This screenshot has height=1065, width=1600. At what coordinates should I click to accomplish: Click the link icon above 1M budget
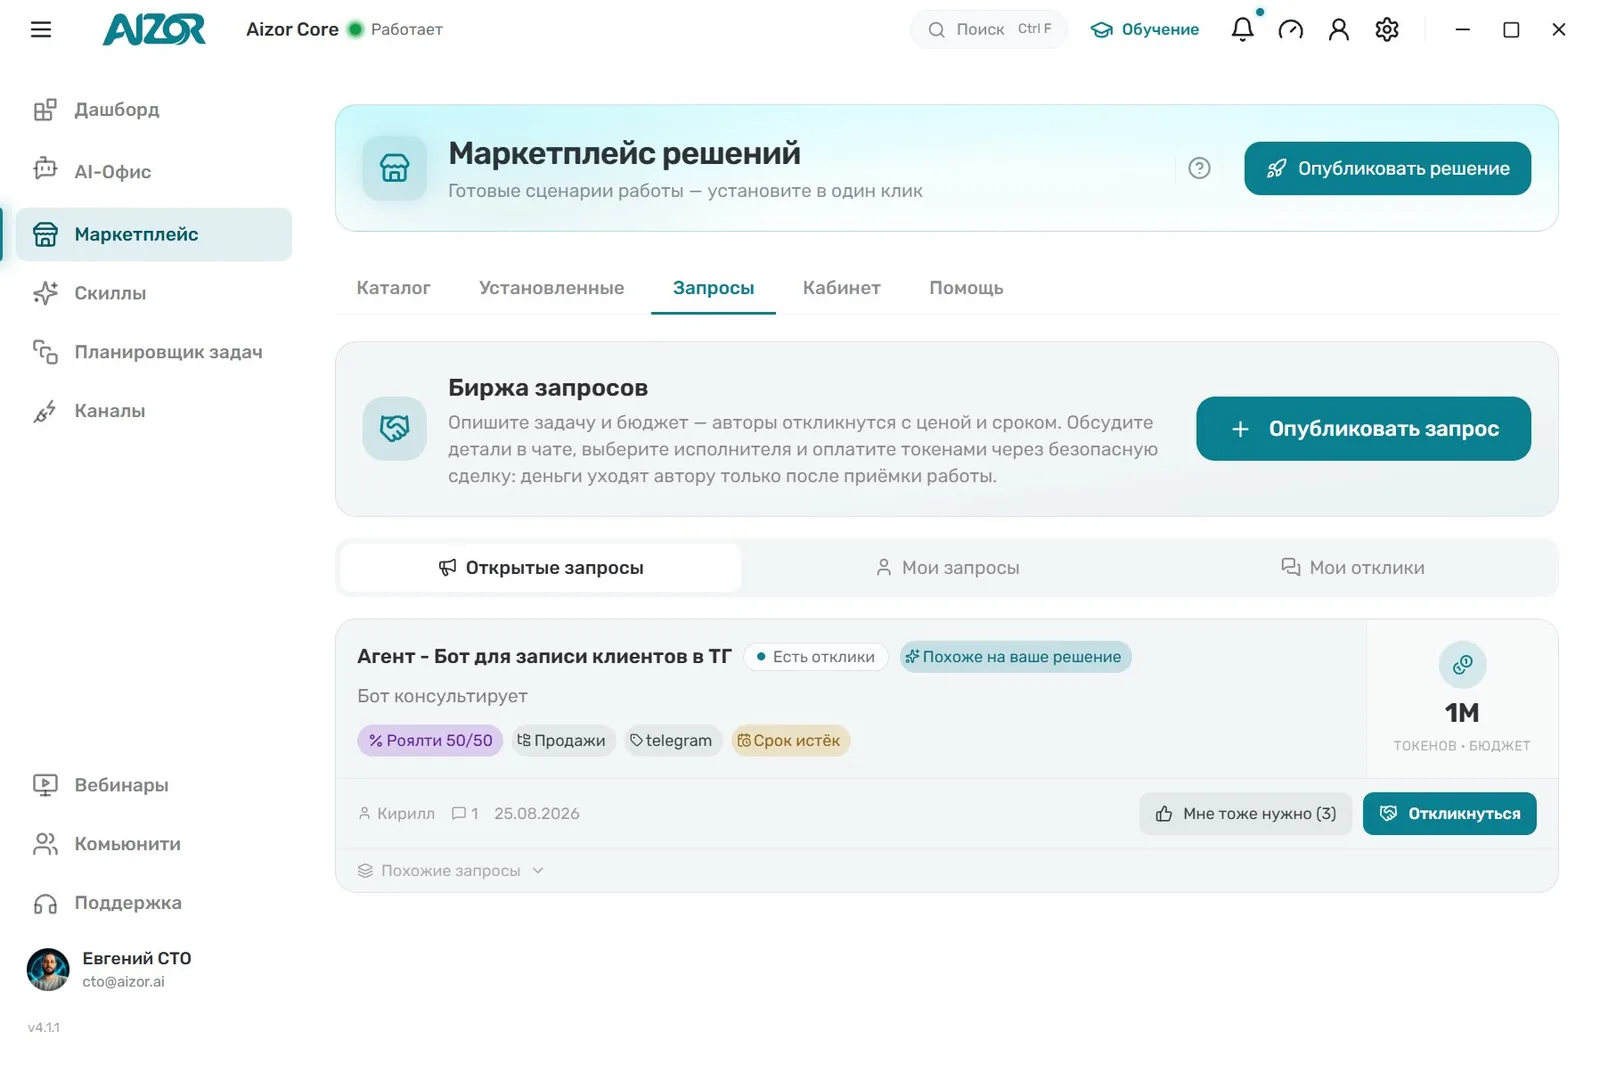pos(1462,665)
